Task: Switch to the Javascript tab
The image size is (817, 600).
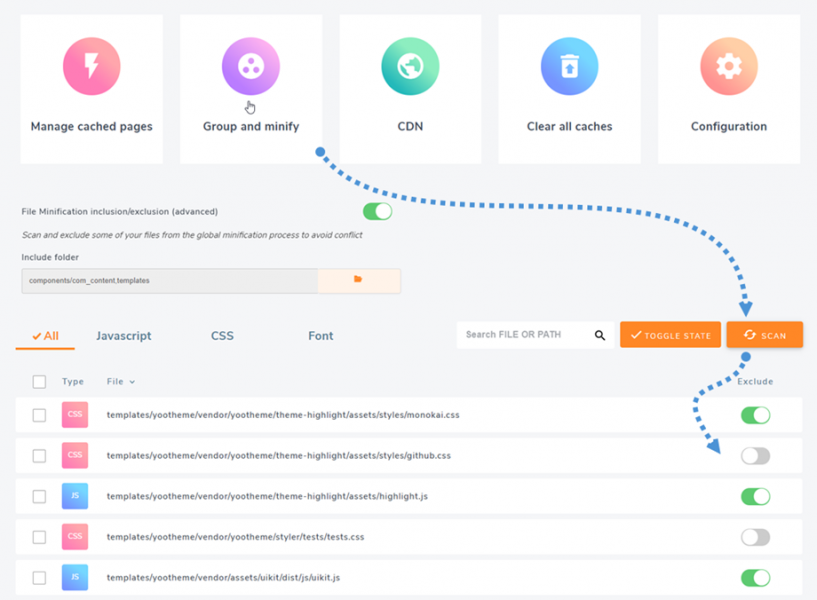Action: pos(124,336)
